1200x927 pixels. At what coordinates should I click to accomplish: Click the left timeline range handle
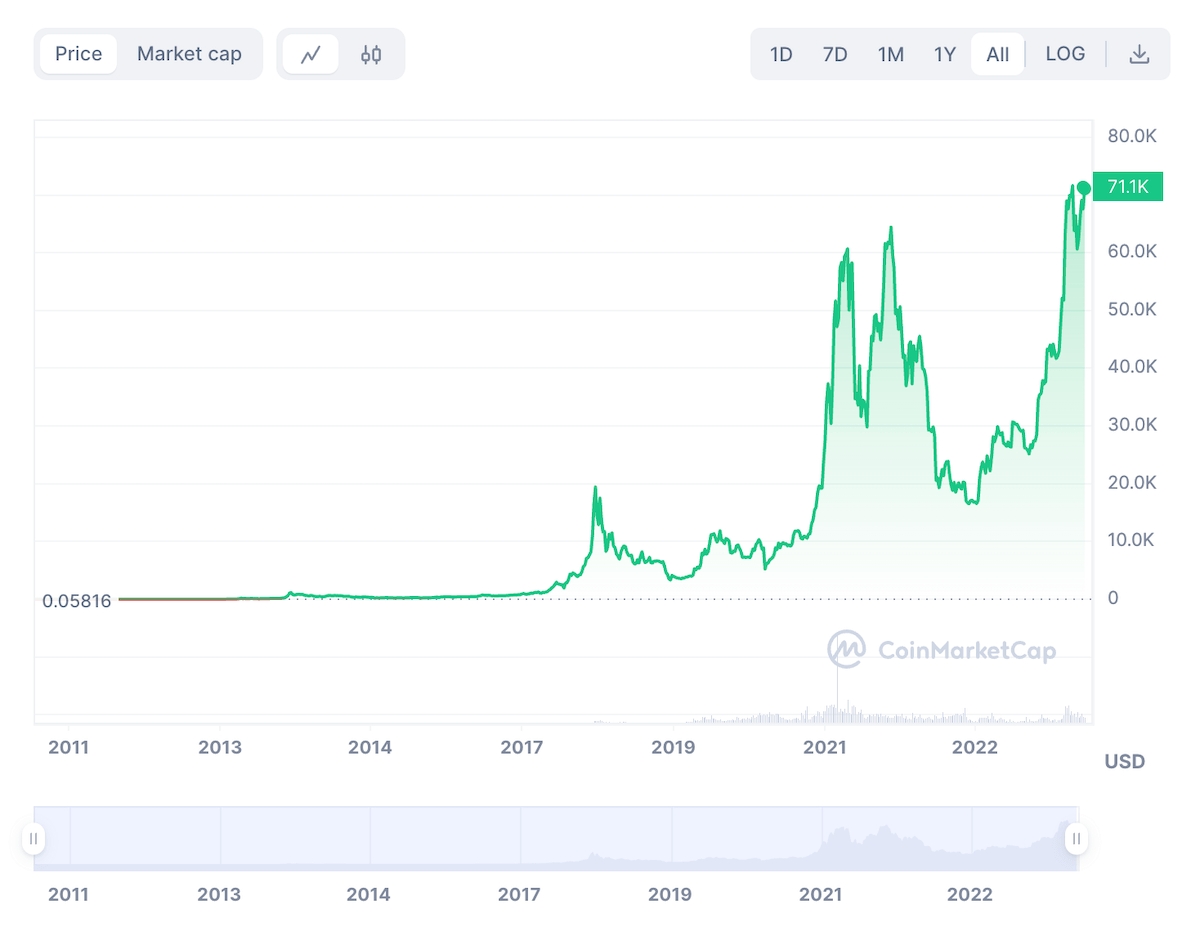(34, 839)
